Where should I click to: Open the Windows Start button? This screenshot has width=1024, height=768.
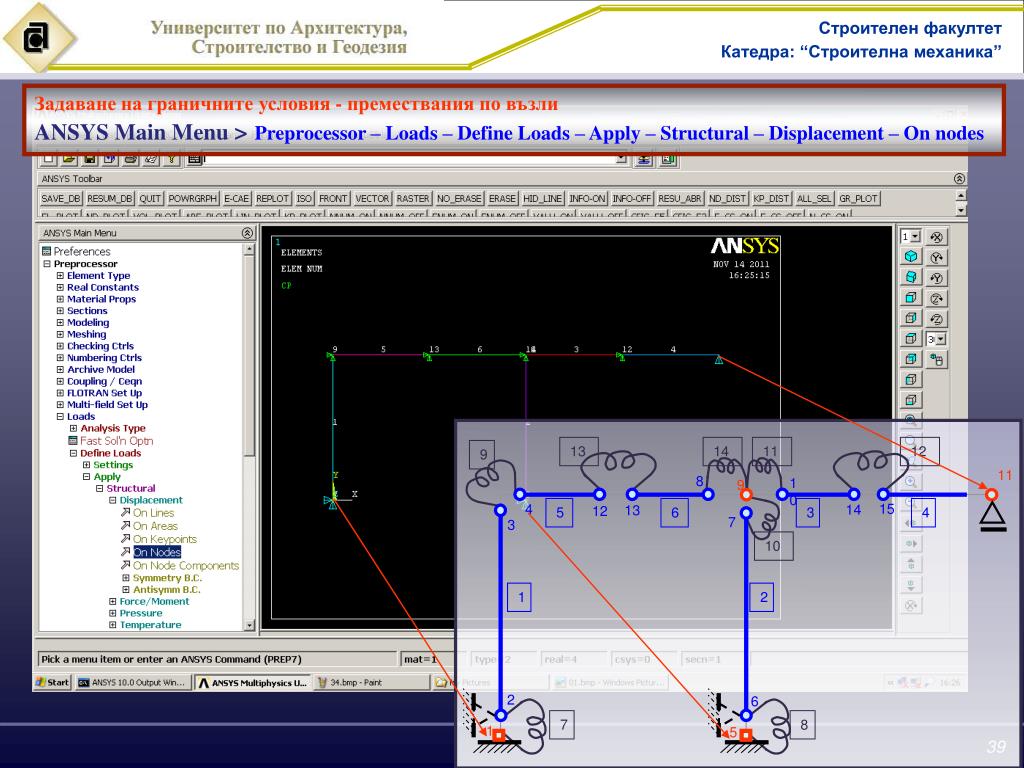tap(52, 682)
